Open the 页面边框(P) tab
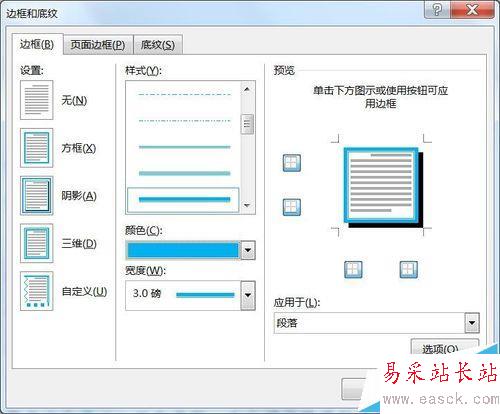500x414 pixels. (x=98, y=45)
